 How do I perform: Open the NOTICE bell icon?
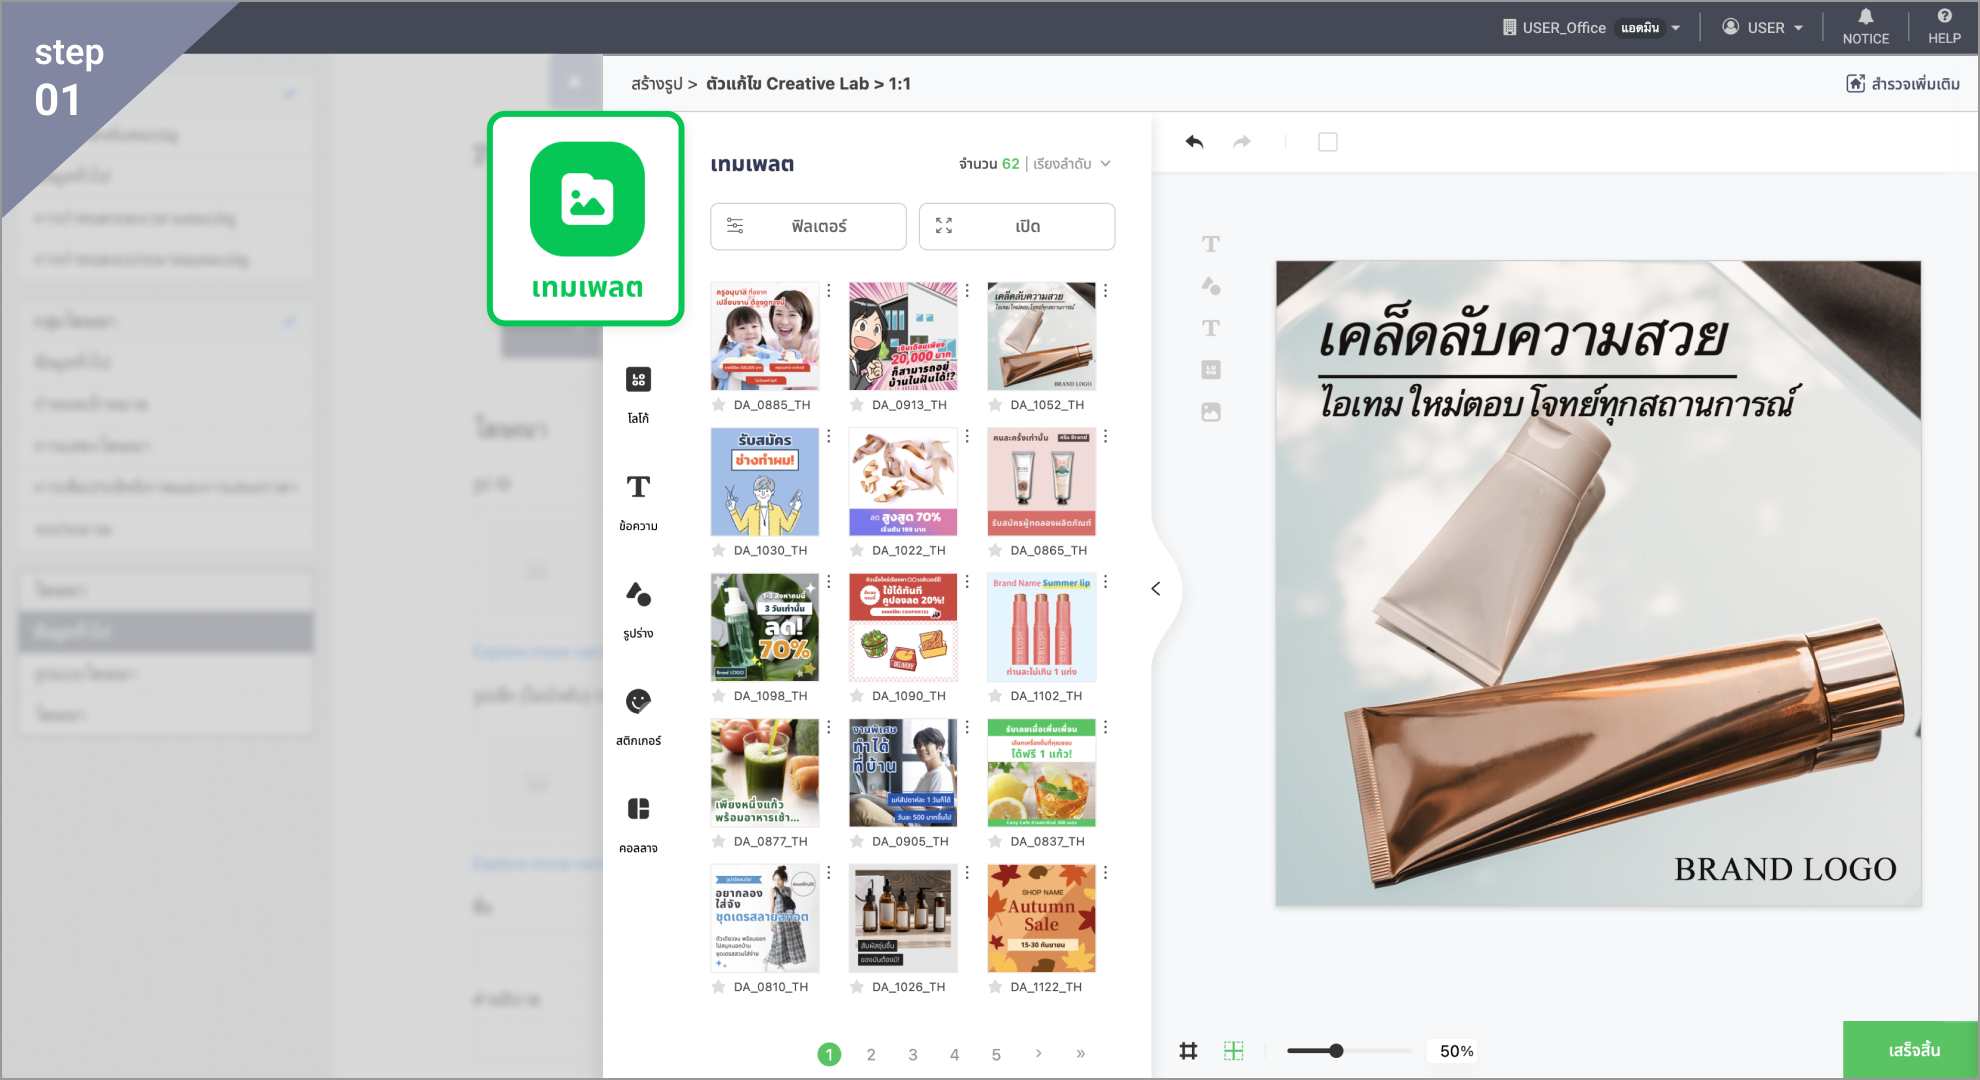tap(1865, 17)
